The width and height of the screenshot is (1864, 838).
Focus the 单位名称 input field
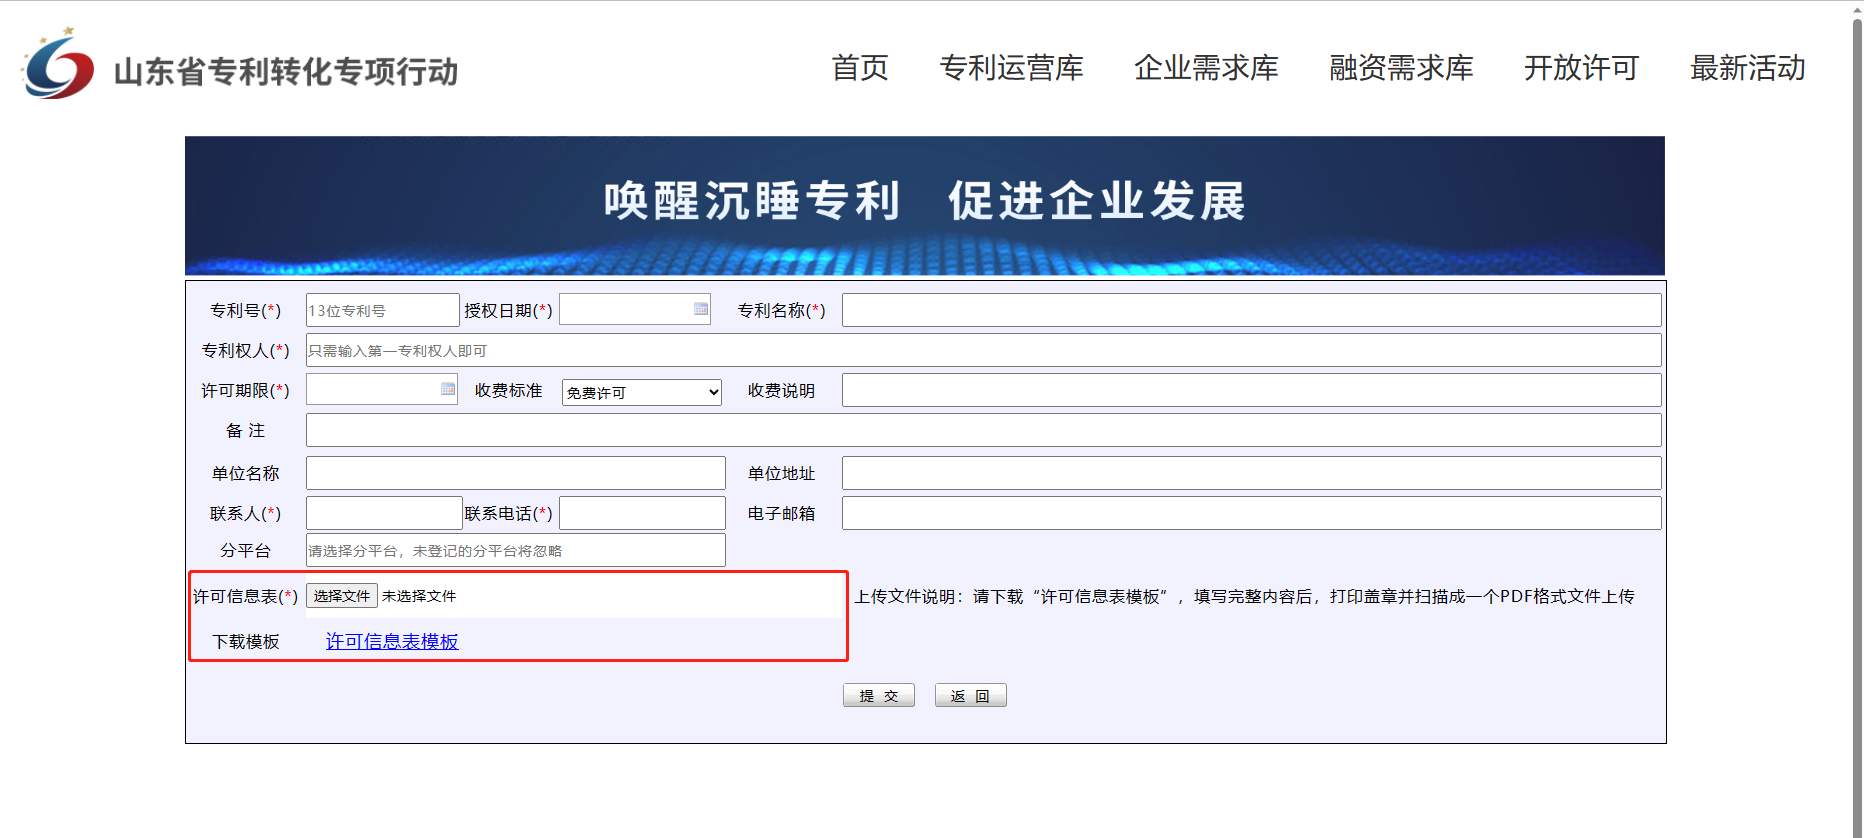[x=515, y=473]
